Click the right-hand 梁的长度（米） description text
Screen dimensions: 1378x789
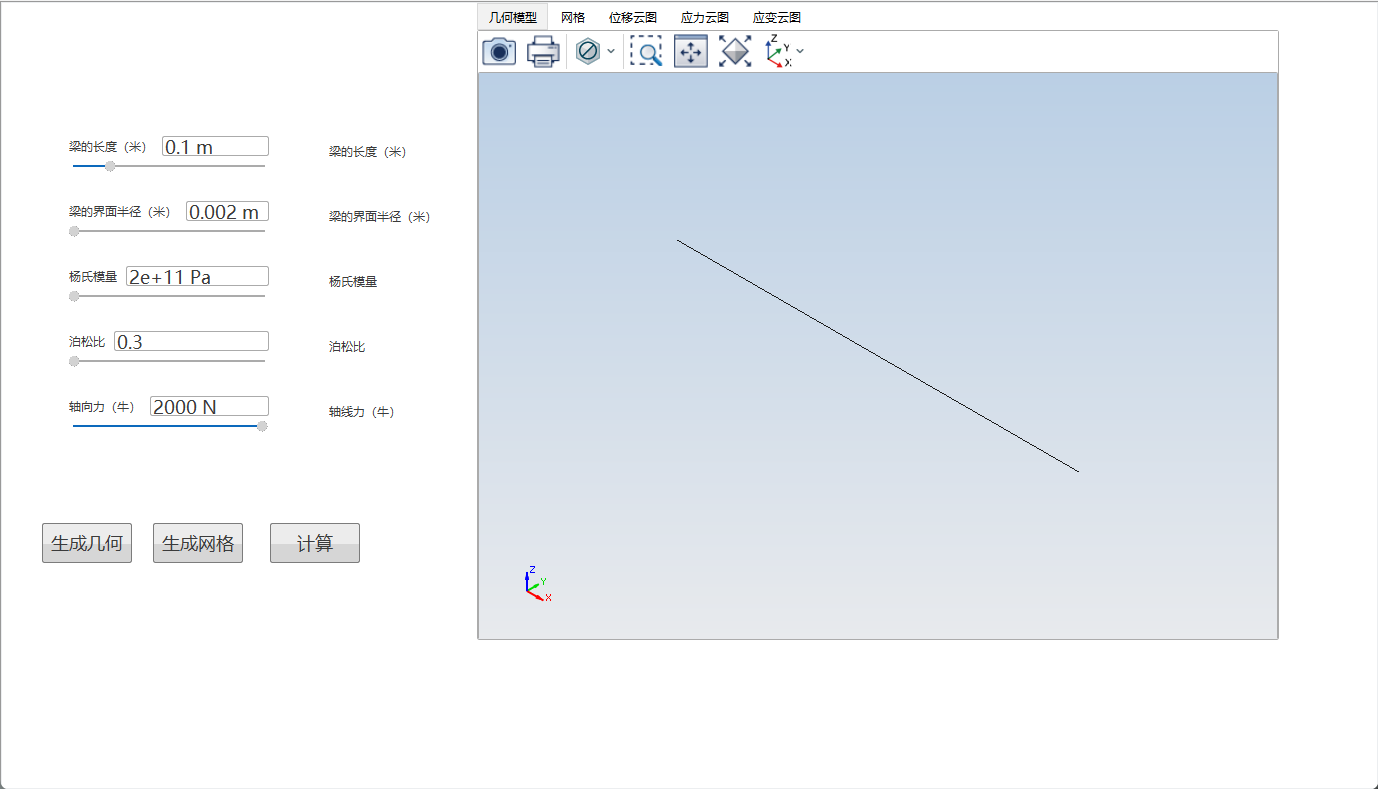(368, 152)
